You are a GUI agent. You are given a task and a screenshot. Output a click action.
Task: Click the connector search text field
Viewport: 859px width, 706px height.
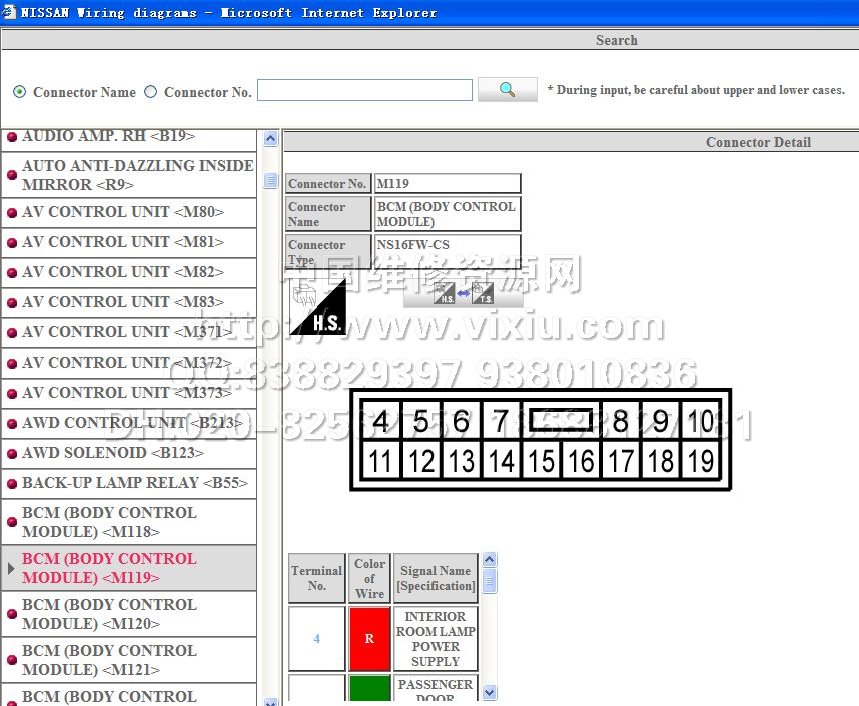coord(365,90)
